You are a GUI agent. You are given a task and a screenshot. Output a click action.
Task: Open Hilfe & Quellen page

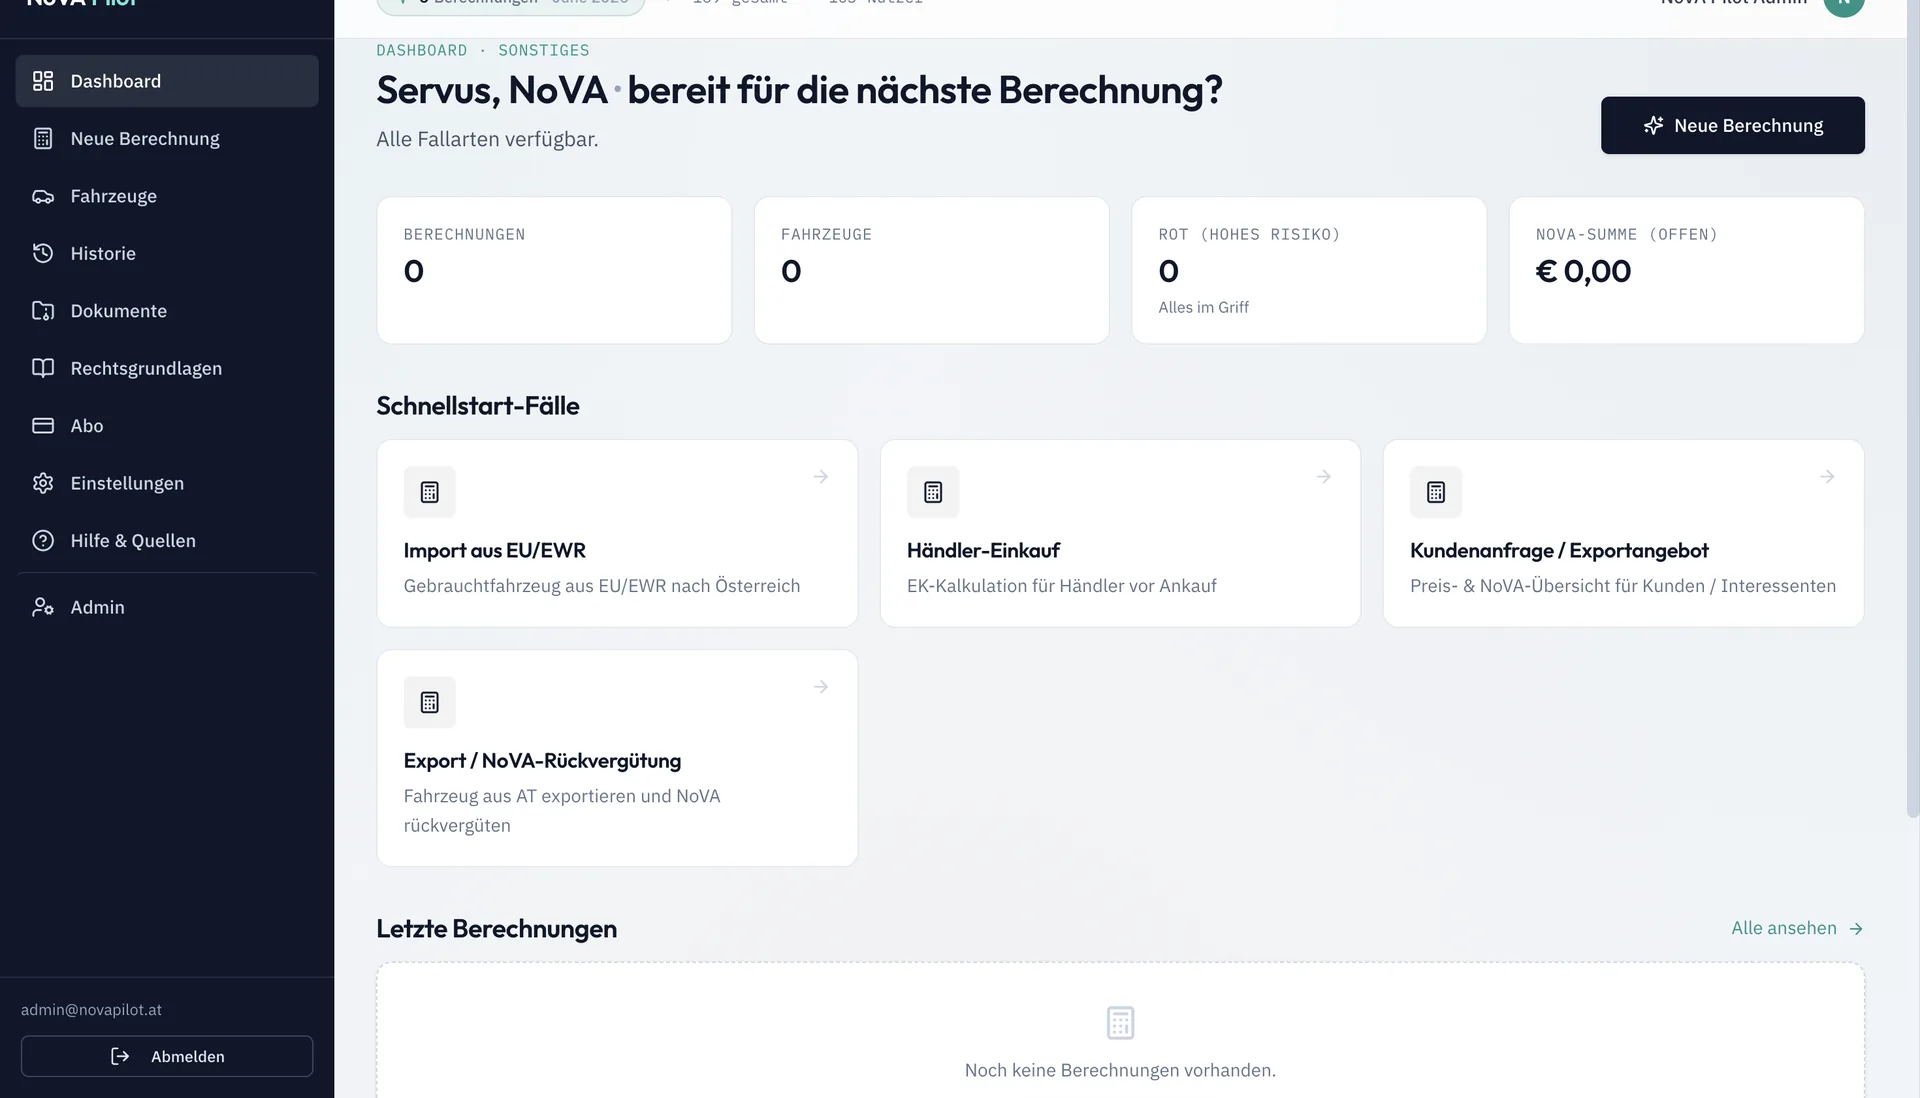[x=167, y=541]
